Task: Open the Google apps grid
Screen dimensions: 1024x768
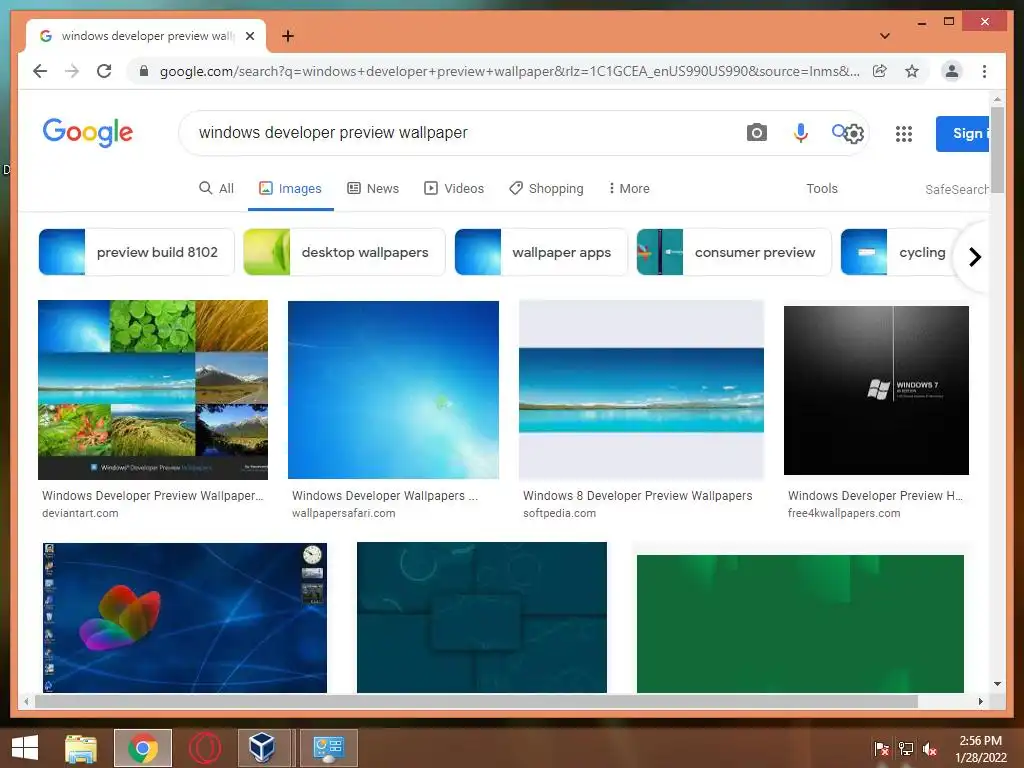Action: [903, 134]
